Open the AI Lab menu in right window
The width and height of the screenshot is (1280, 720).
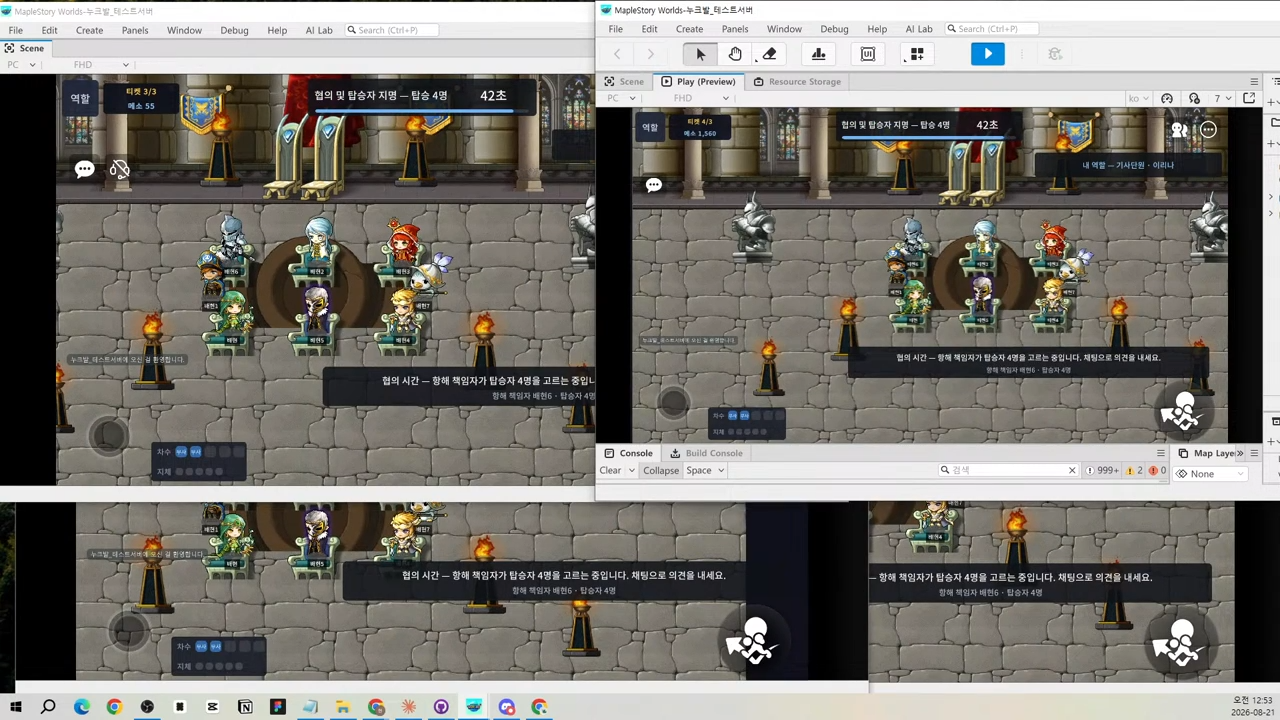tap(919, 29)
